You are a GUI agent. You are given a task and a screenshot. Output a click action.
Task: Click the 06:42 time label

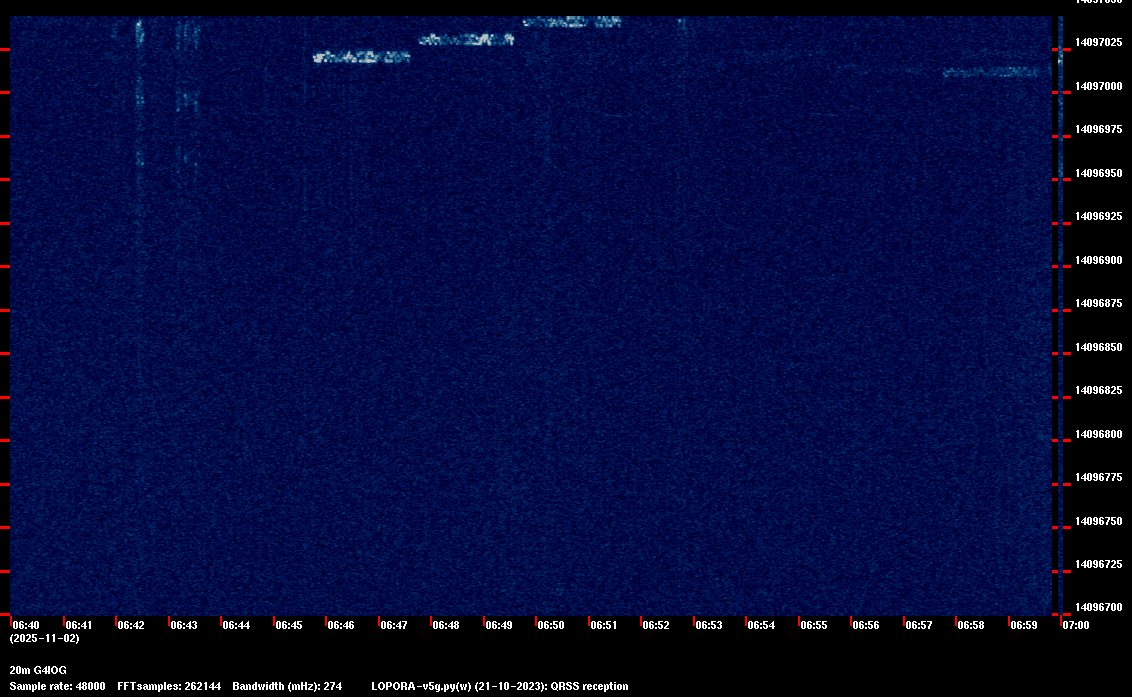coord(131,625)
